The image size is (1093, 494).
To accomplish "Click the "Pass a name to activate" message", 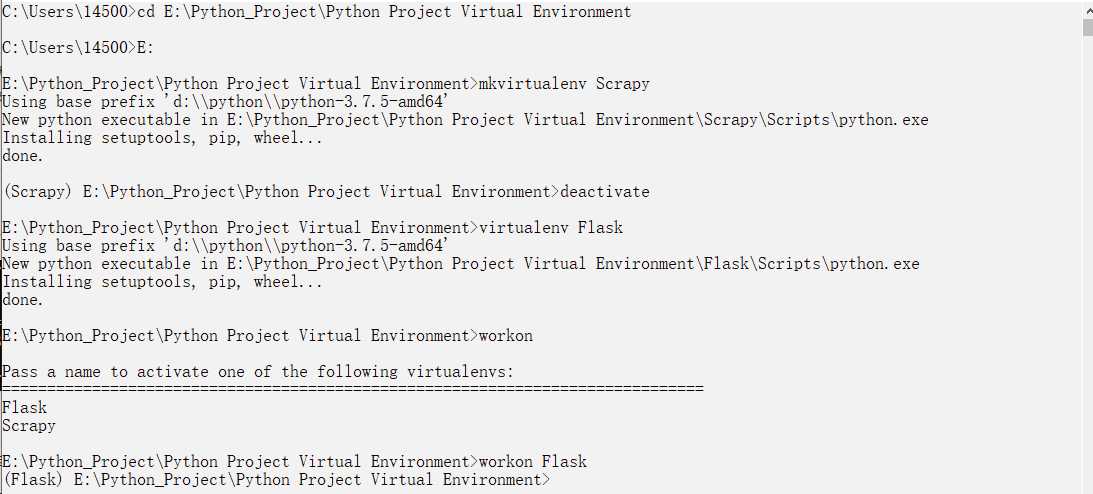I will [258, 372].
